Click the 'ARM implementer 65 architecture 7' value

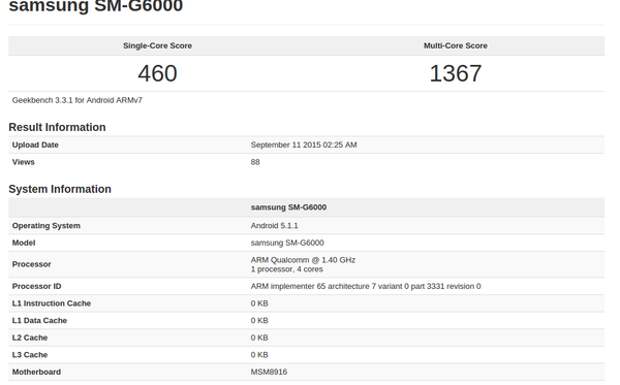point(366,286)
